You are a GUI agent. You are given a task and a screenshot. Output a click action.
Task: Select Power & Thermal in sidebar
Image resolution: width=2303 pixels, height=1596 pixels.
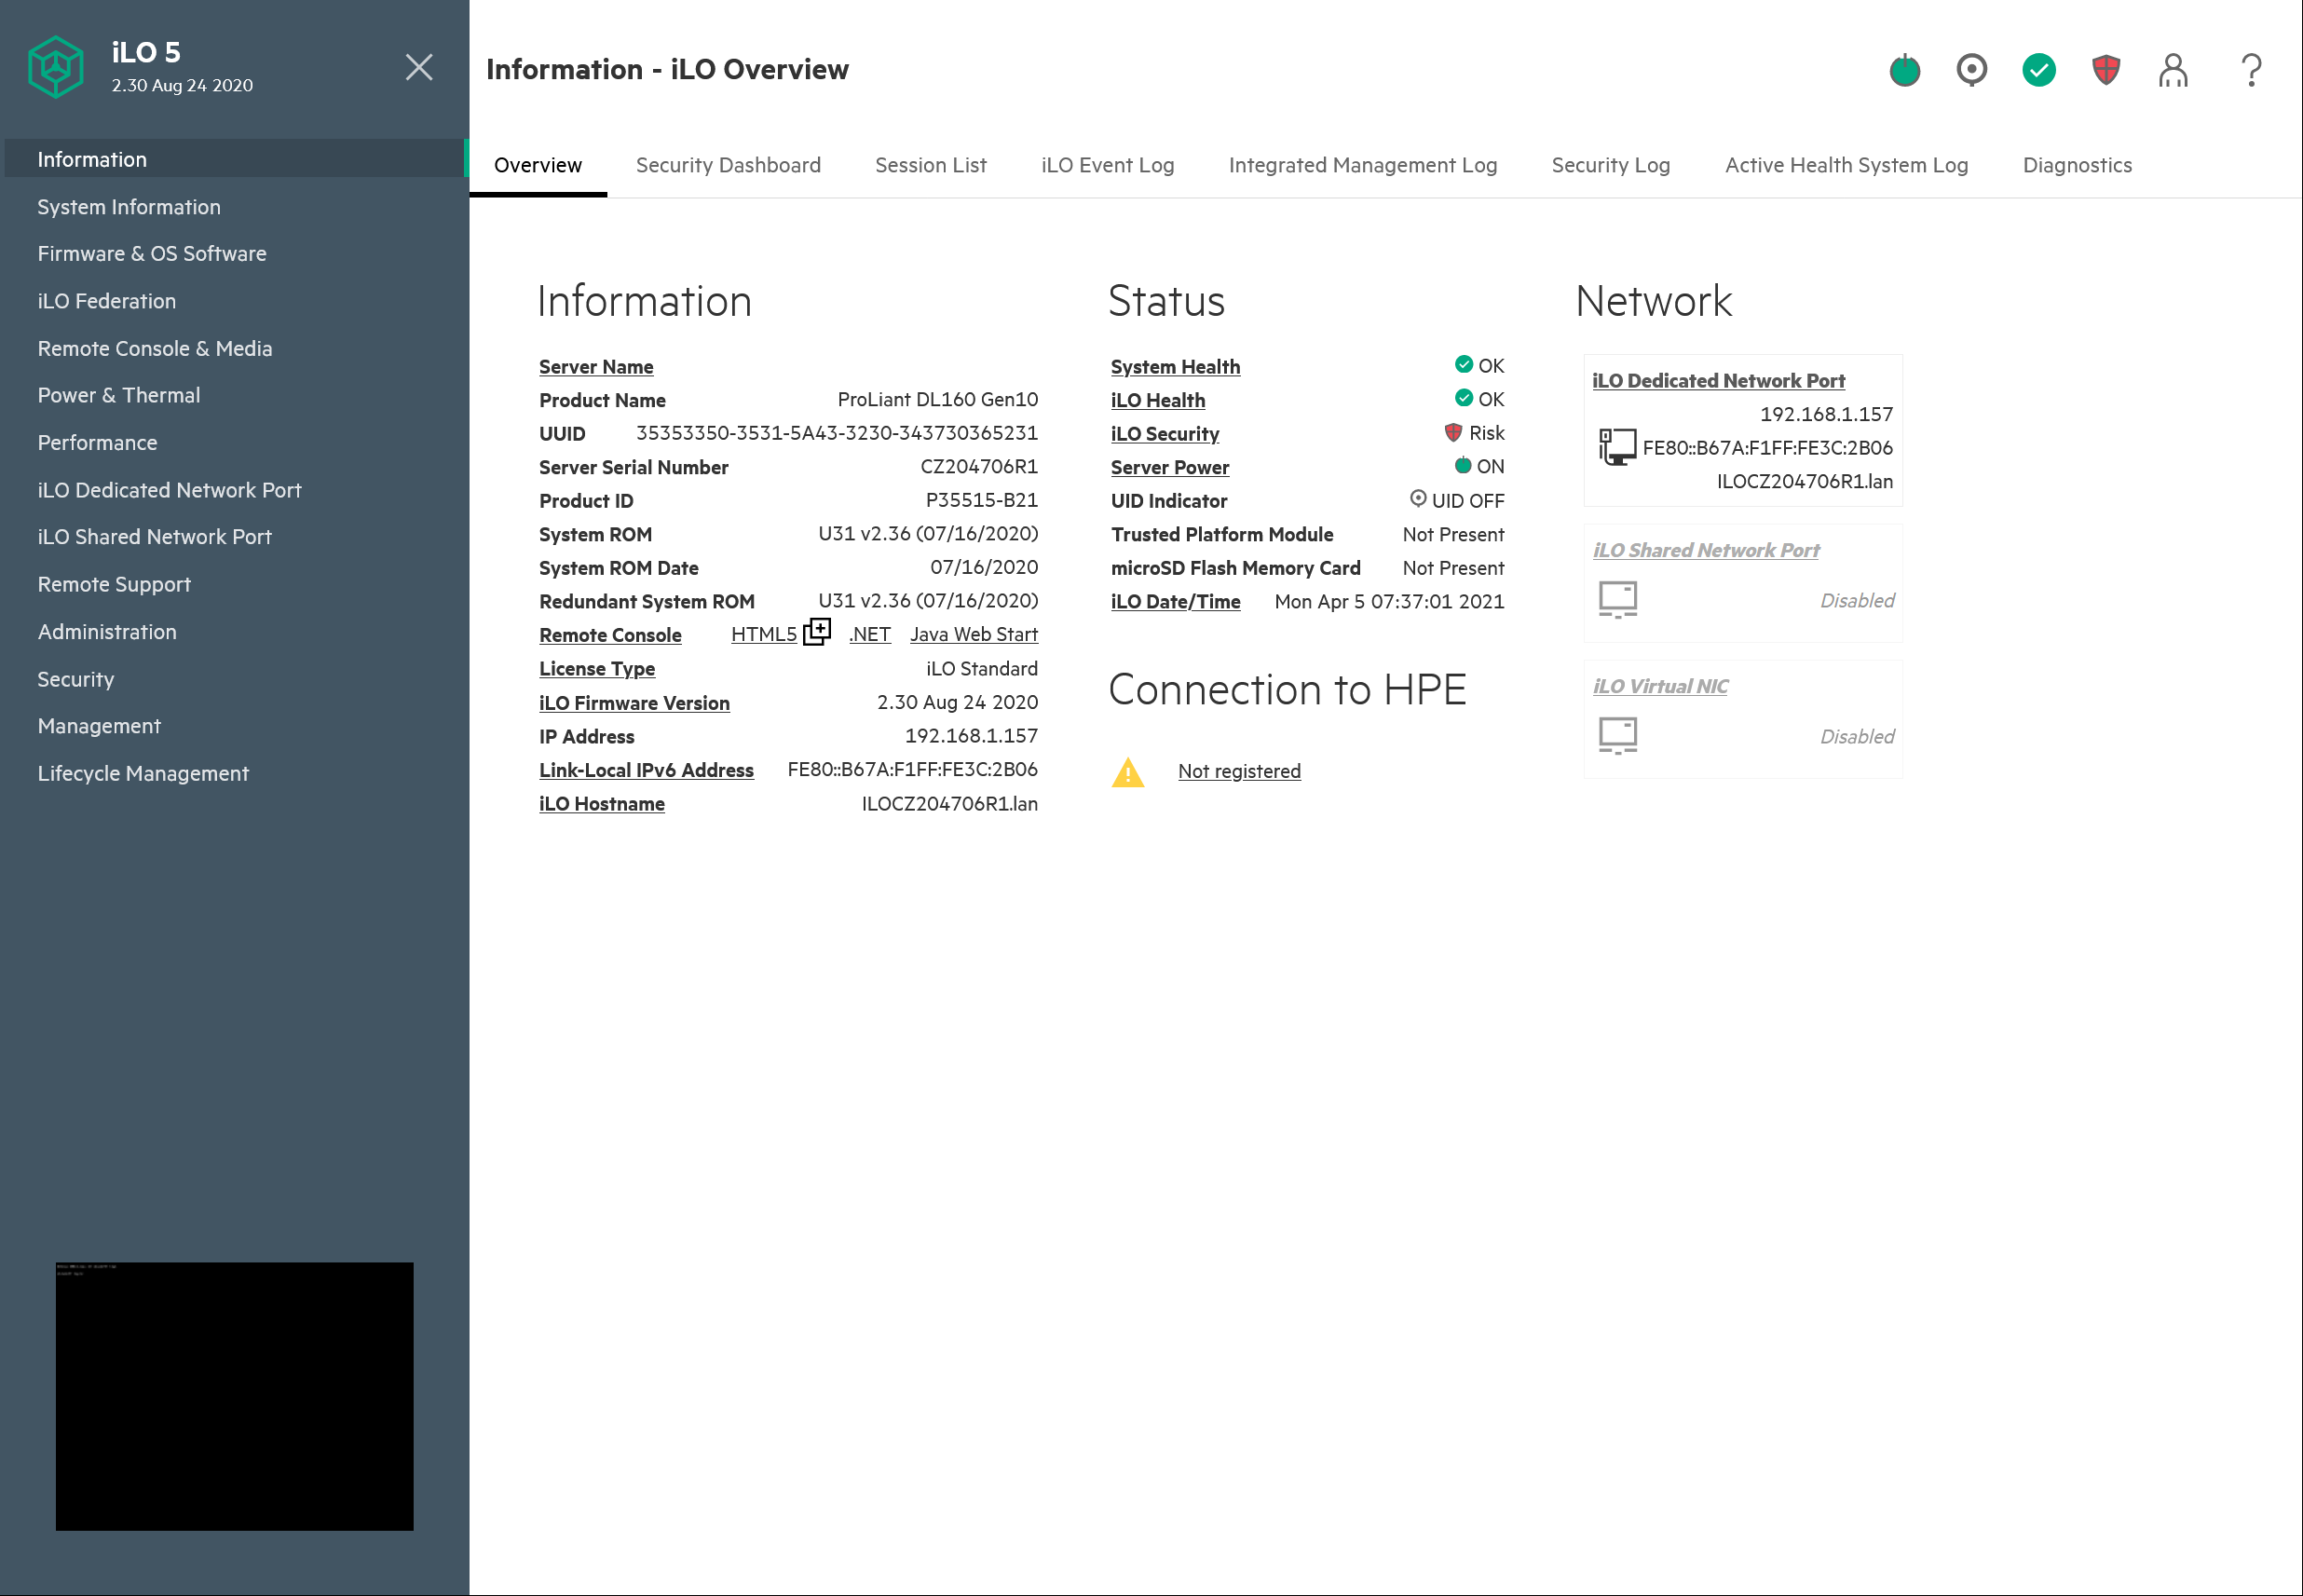[x=119, y=395]
